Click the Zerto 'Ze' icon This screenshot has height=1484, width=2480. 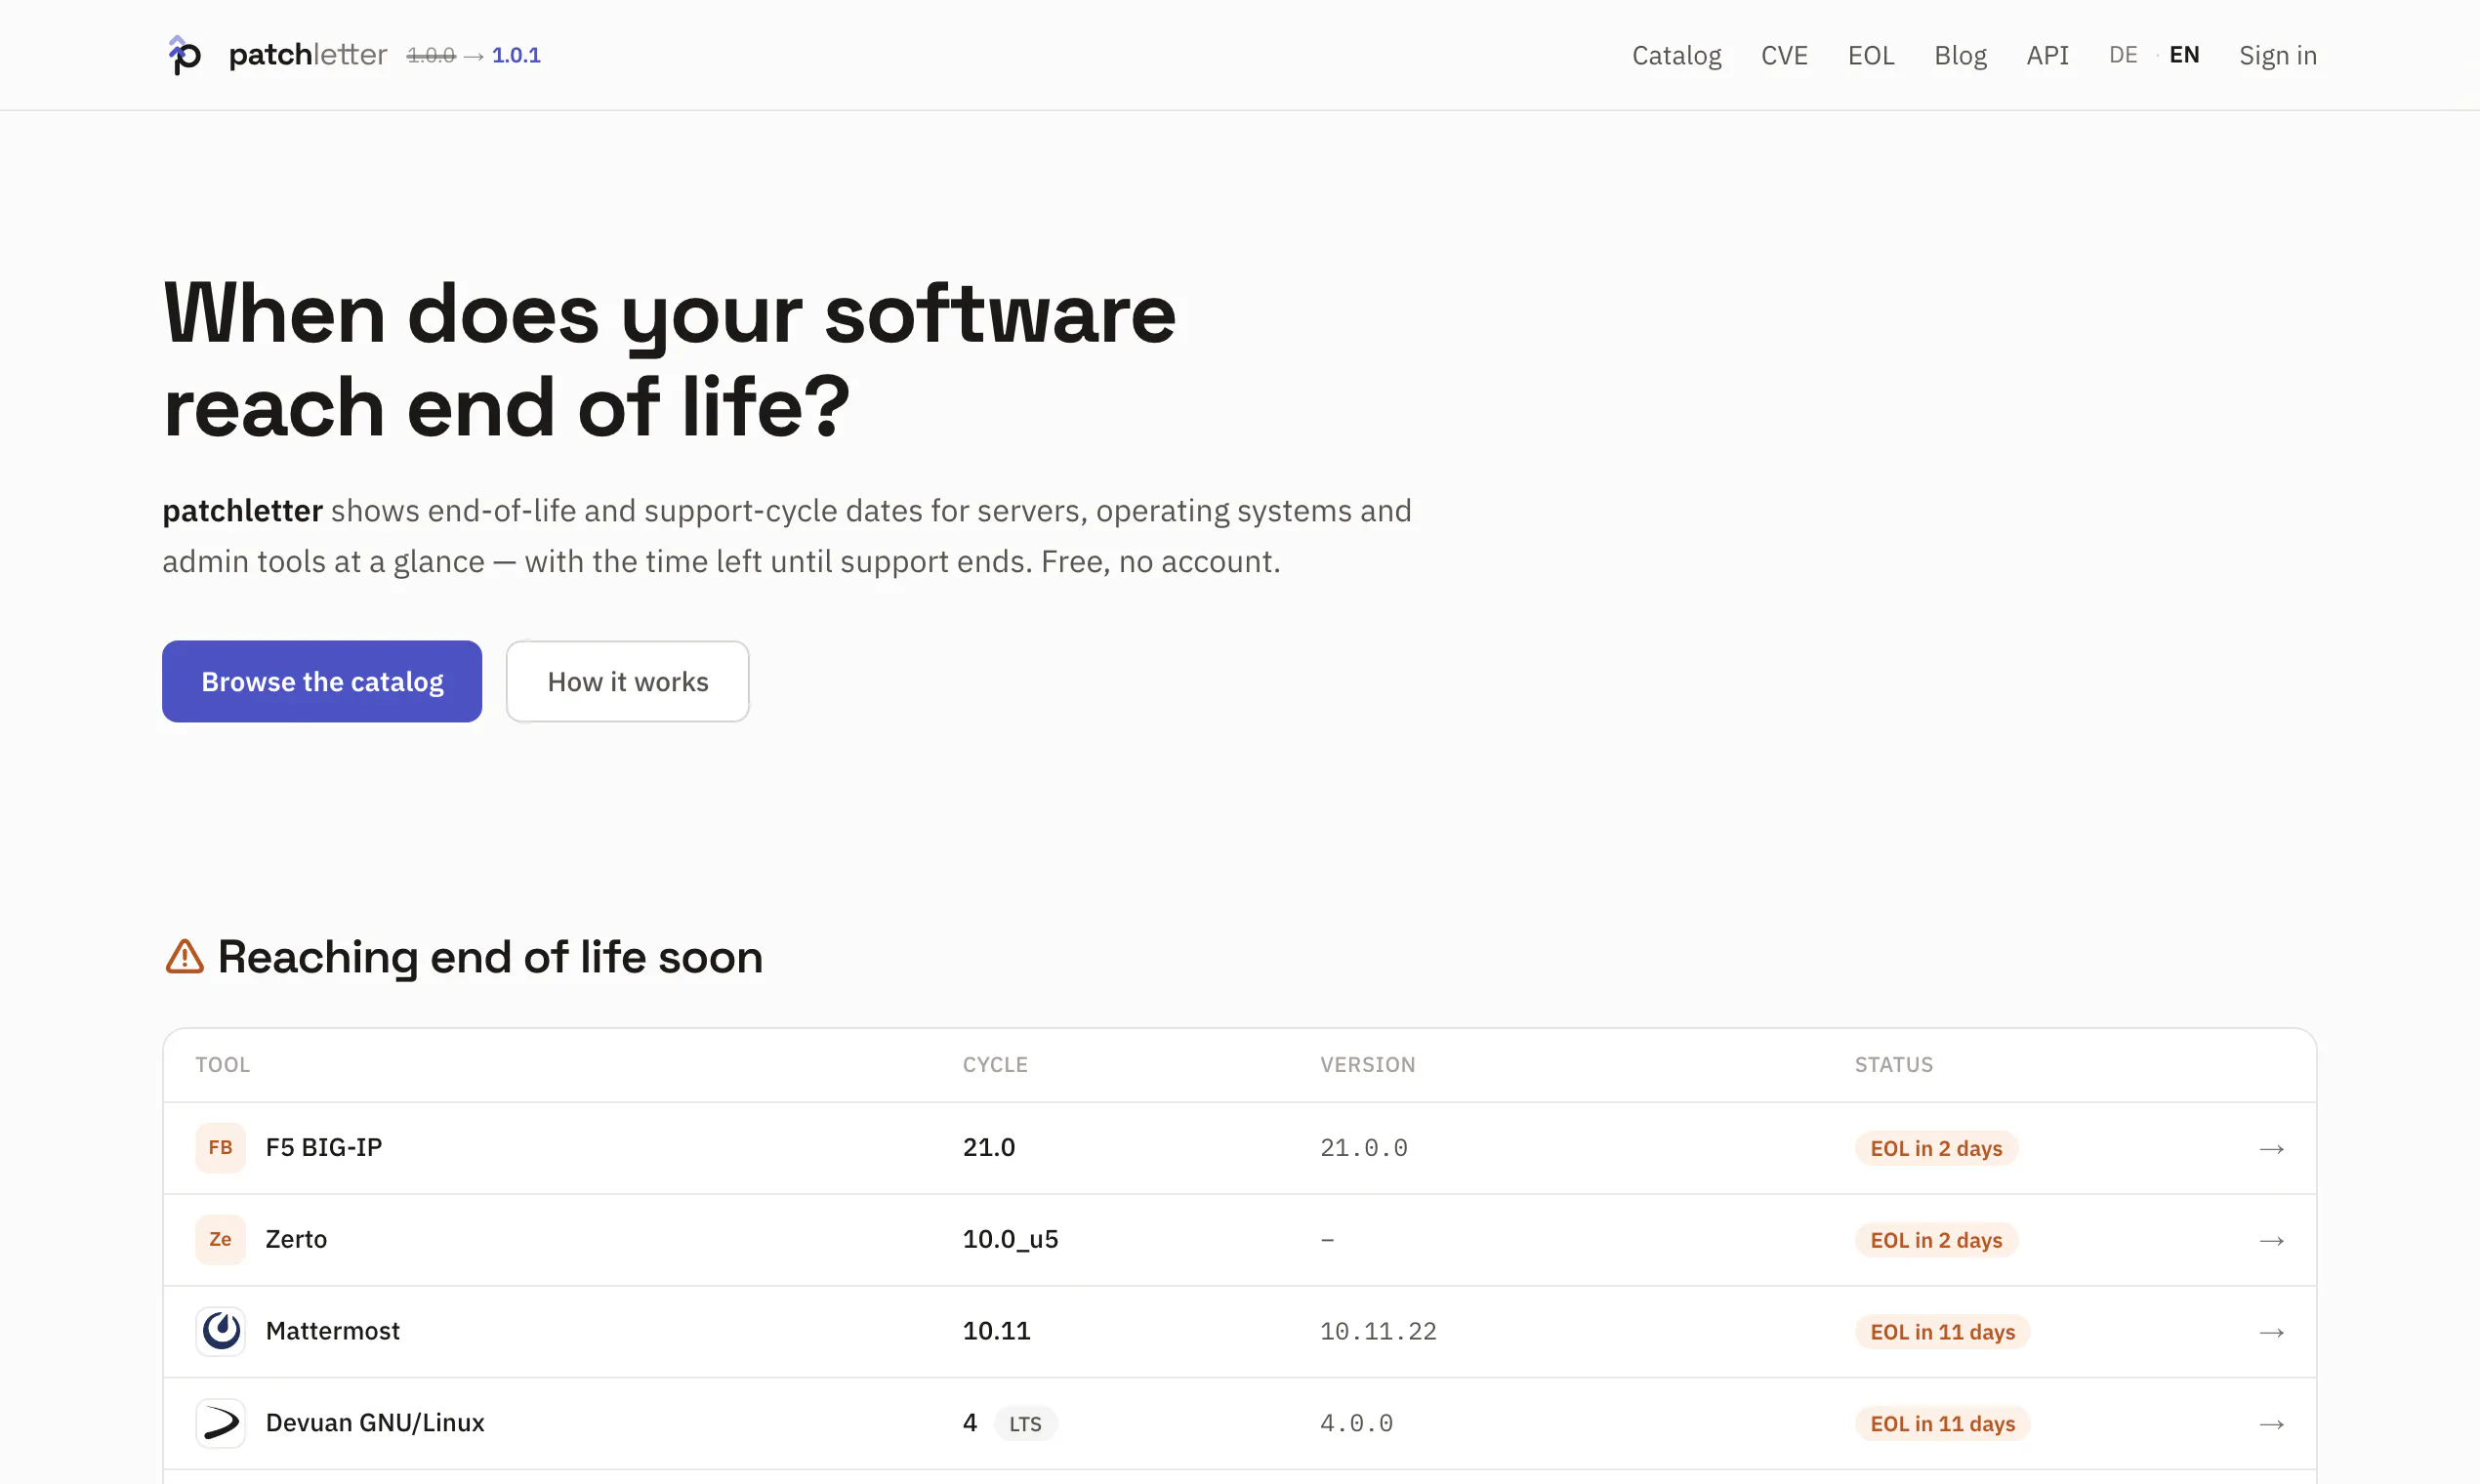(220, 1240)
